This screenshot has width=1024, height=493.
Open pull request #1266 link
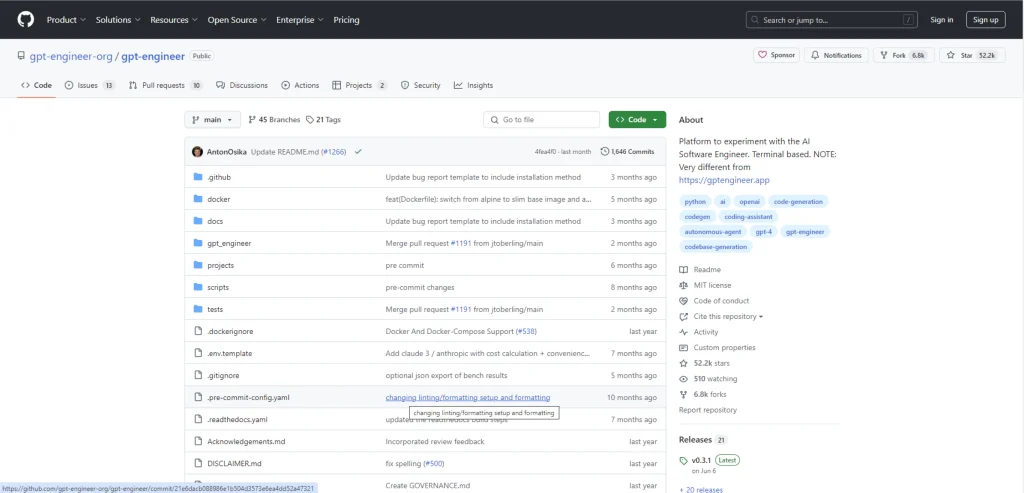334,151
